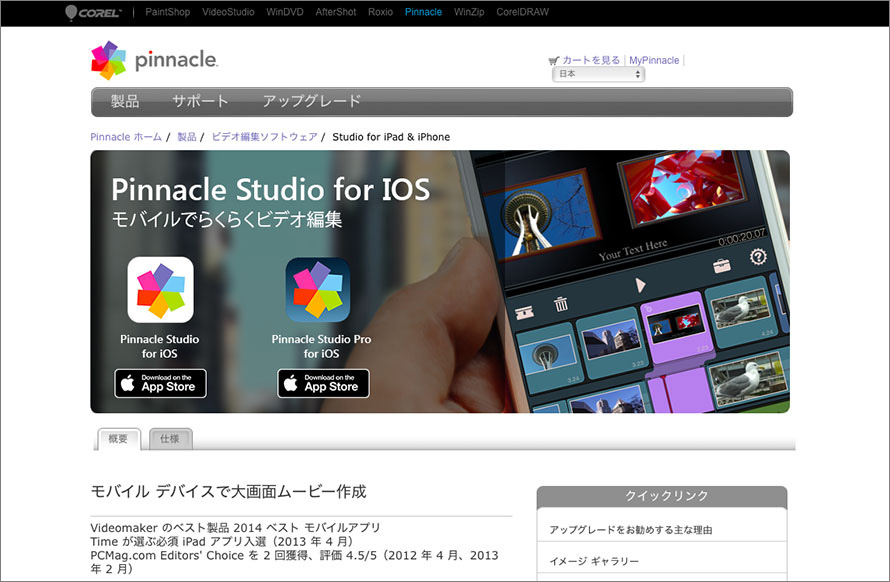Click the help question mark on phone screen
Image resolution: width=890 pixels, height=582 pixels.
click(x=758, y=257)
